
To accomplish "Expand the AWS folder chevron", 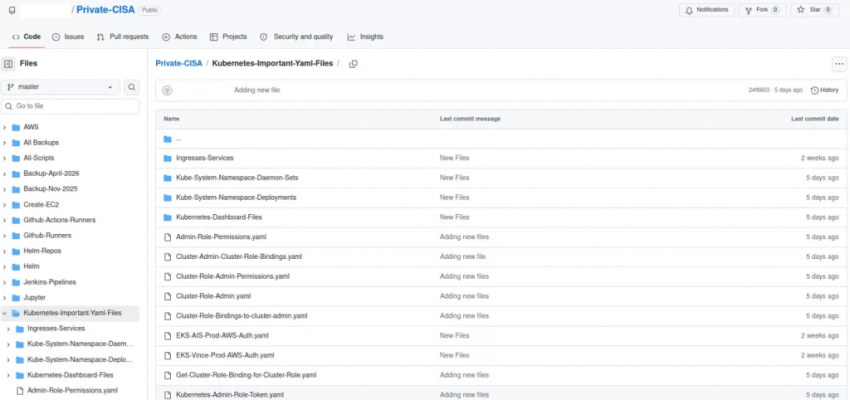I will (x=5, y=127).
